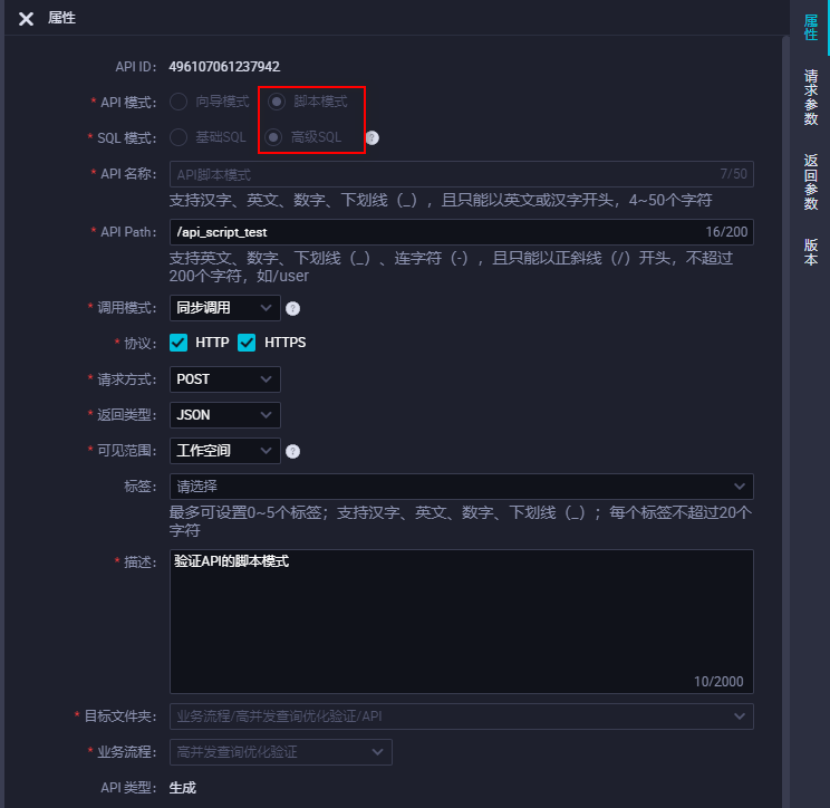This screenshot has width=831, height=808.
Task: Click the help icon next to 调用模式
Action: click(293, 308)
